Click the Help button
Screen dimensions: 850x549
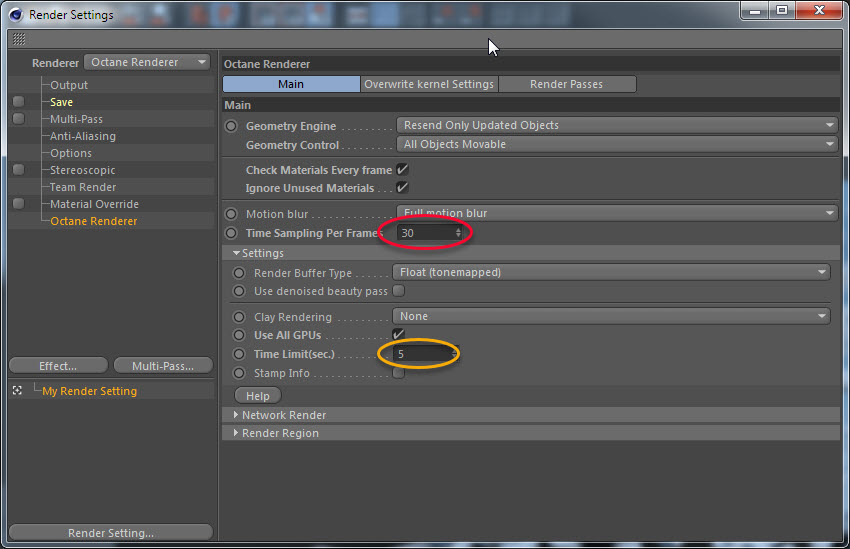point(258,396)
